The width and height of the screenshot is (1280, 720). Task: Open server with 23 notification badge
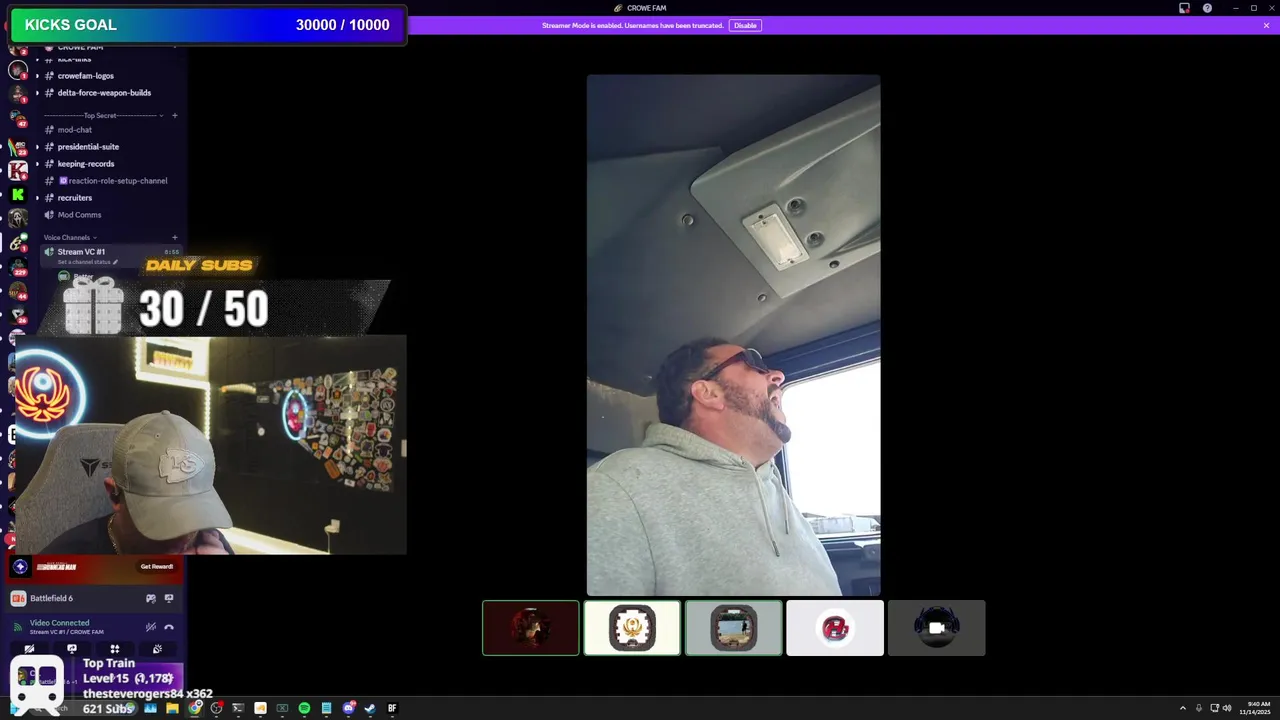18,146
